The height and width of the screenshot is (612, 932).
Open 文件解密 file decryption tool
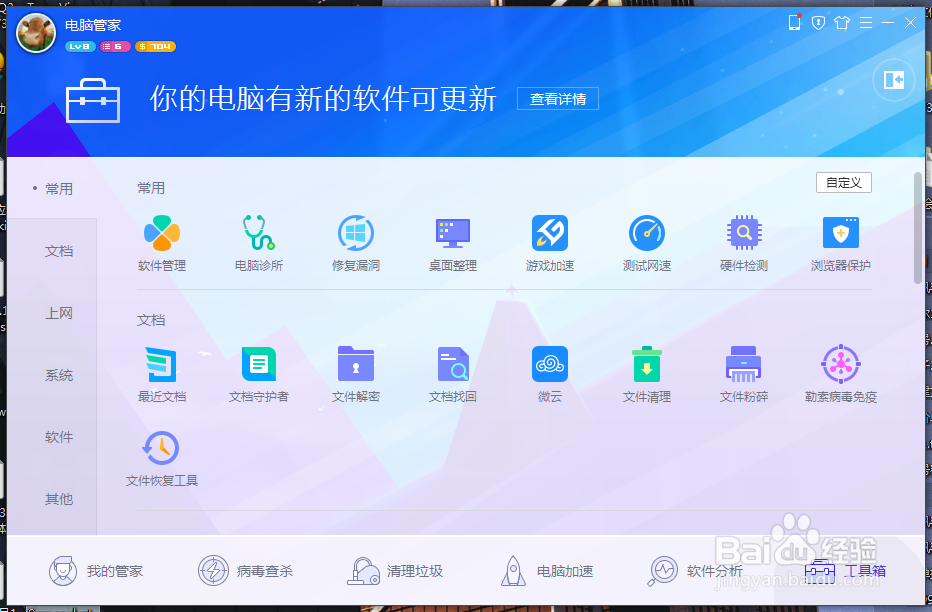[x=355, y=374]
